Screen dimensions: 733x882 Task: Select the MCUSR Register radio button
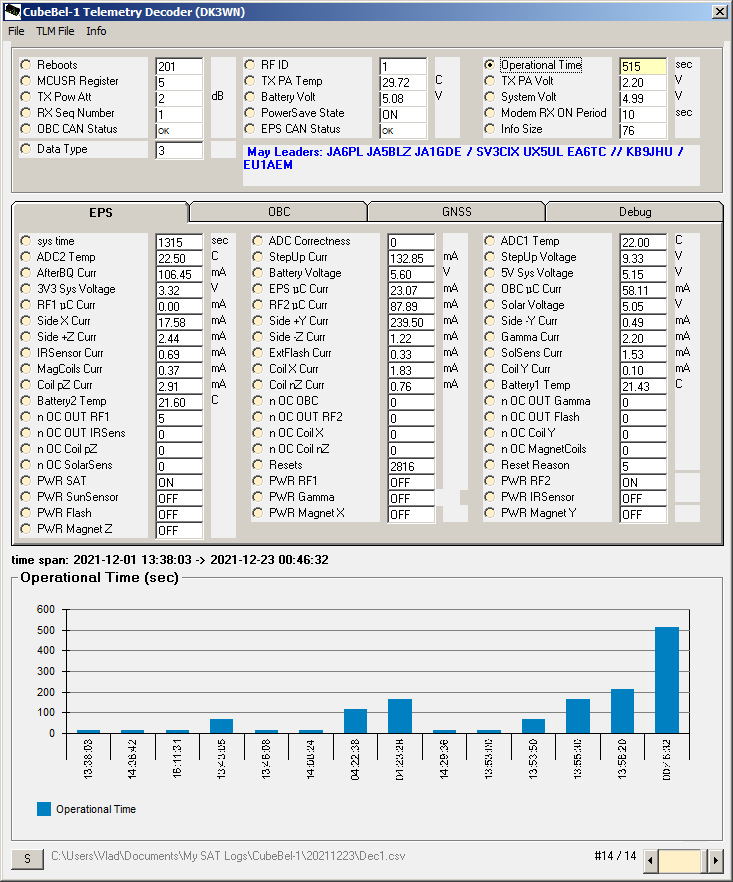26,81
